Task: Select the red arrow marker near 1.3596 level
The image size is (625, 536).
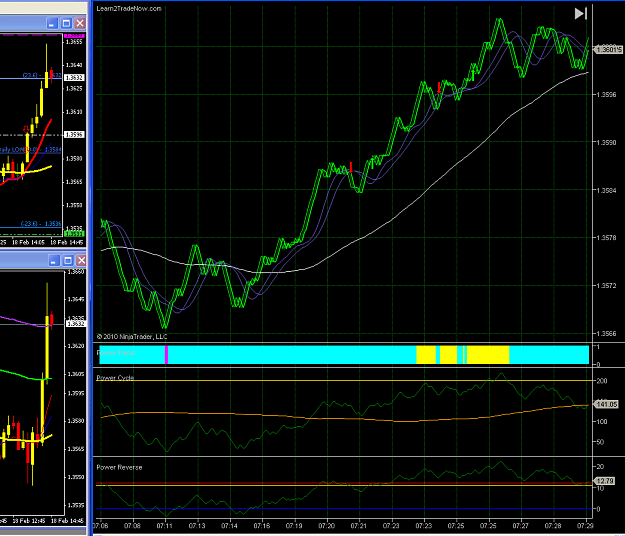Action: [439, 87]
